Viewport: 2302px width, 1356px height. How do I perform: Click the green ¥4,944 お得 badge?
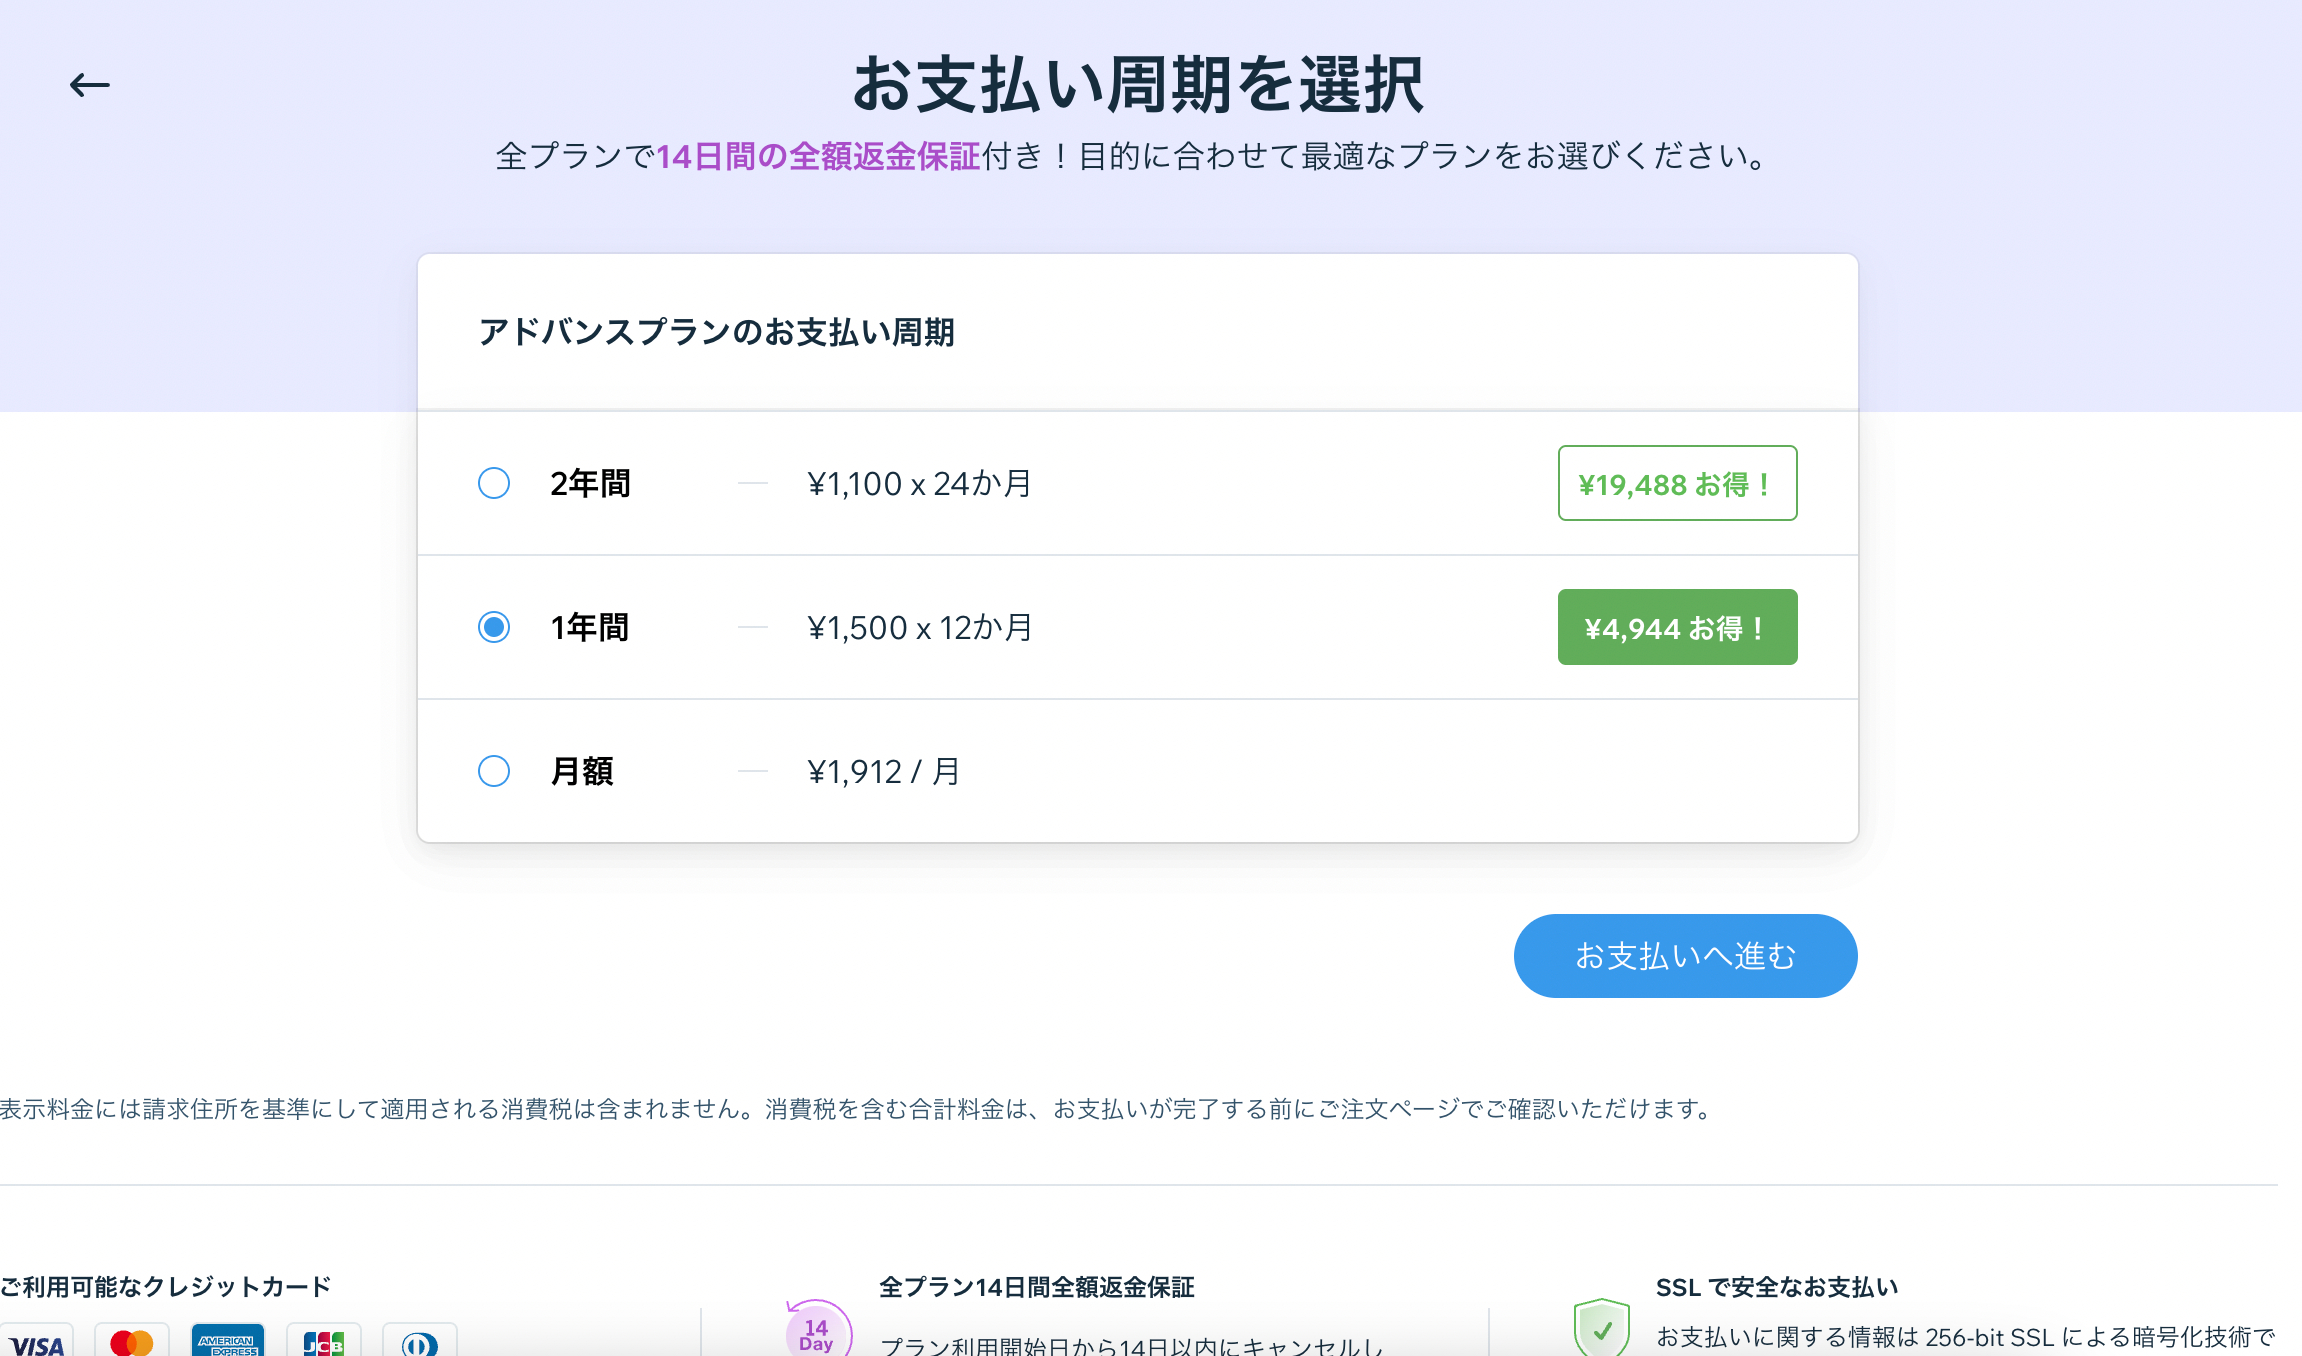tap(1676, 627)
